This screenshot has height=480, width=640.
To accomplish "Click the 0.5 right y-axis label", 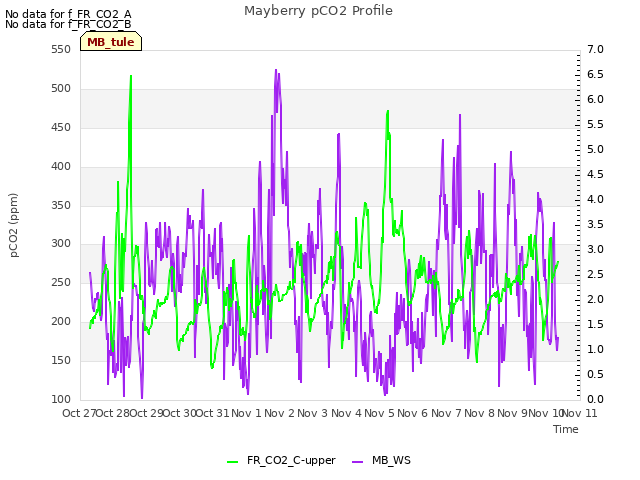I will tap(595, 374).
